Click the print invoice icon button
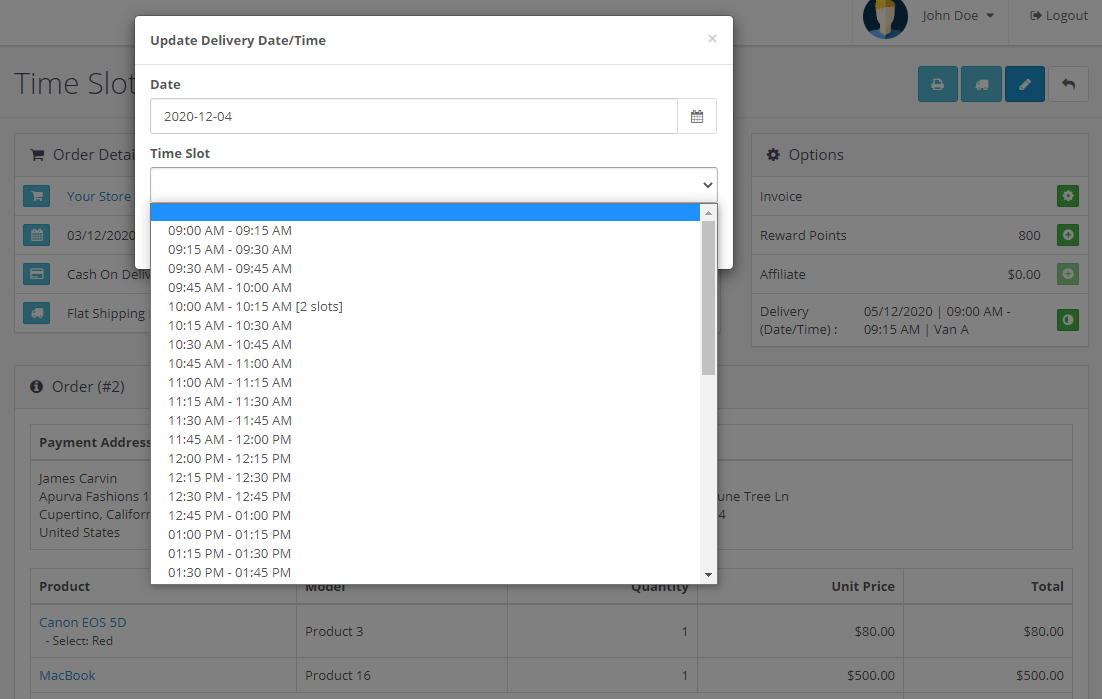The image size is (1102, 699). (x=938, y=84)
